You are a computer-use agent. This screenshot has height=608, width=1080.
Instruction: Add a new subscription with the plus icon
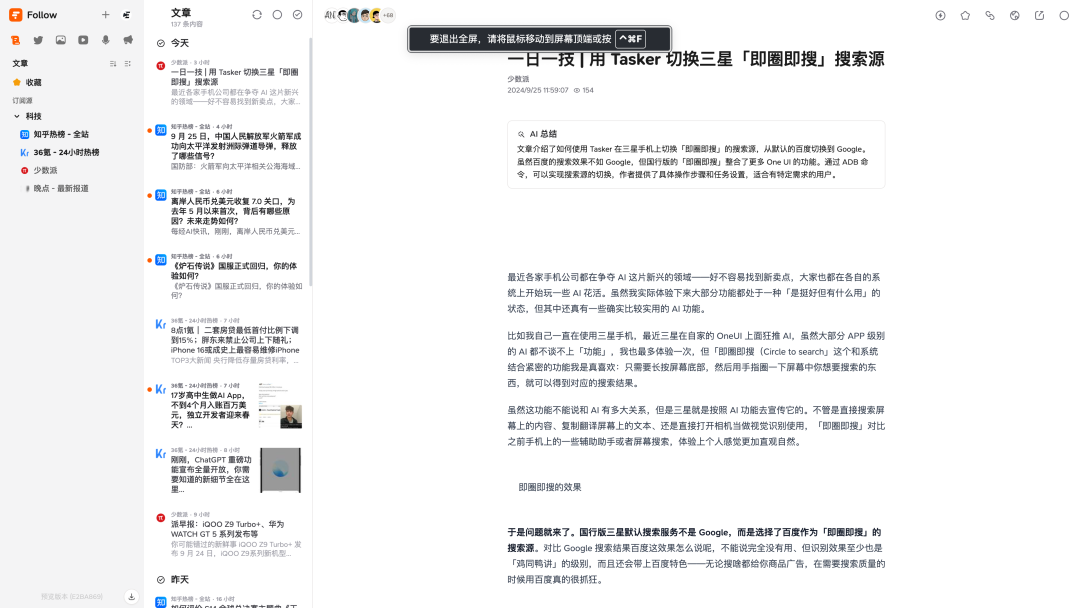[105, 14]
